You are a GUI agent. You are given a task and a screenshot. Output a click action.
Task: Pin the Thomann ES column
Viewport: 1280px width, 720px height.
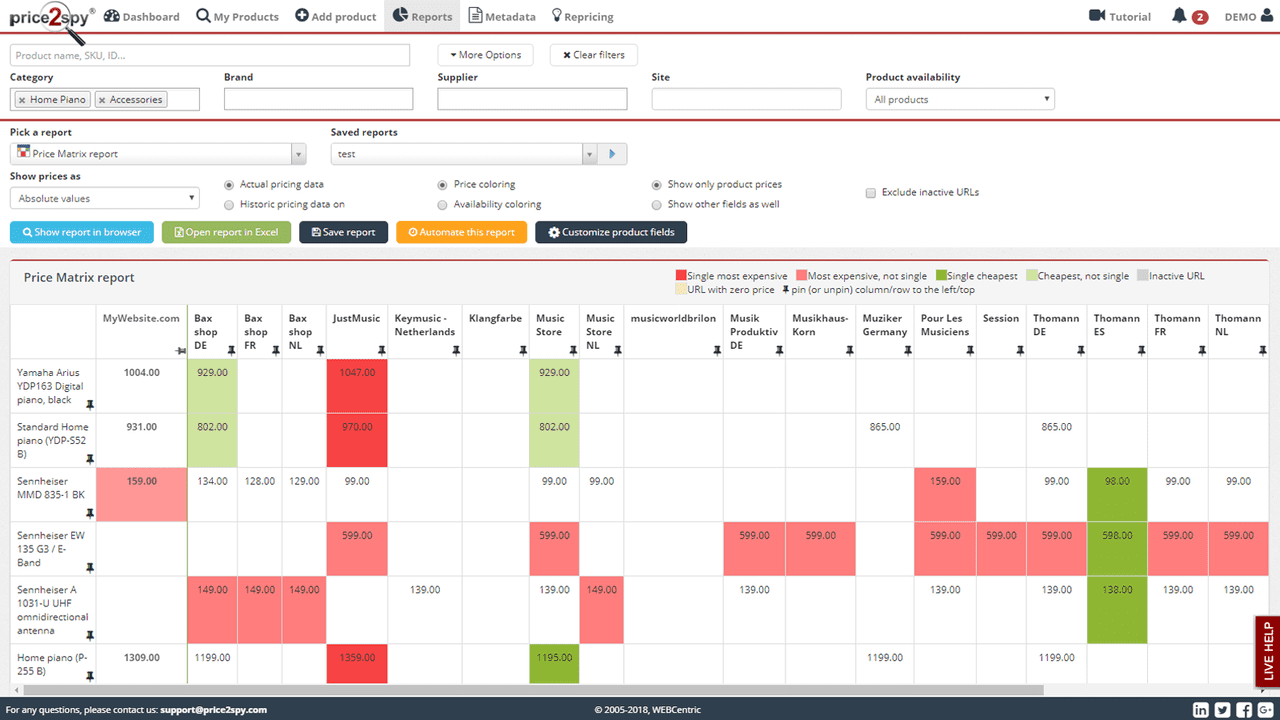tap(1141, 350)
